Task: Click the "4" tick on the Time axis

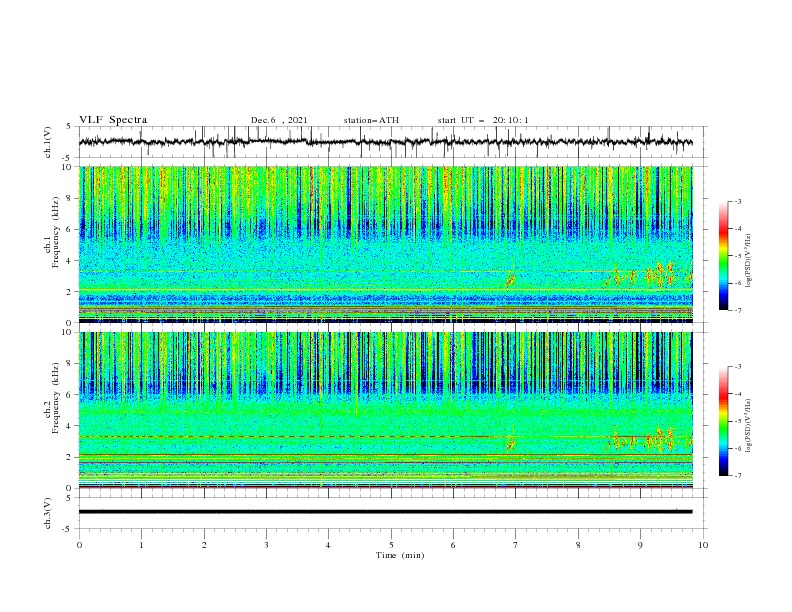Action: click(x=328, y=545)
